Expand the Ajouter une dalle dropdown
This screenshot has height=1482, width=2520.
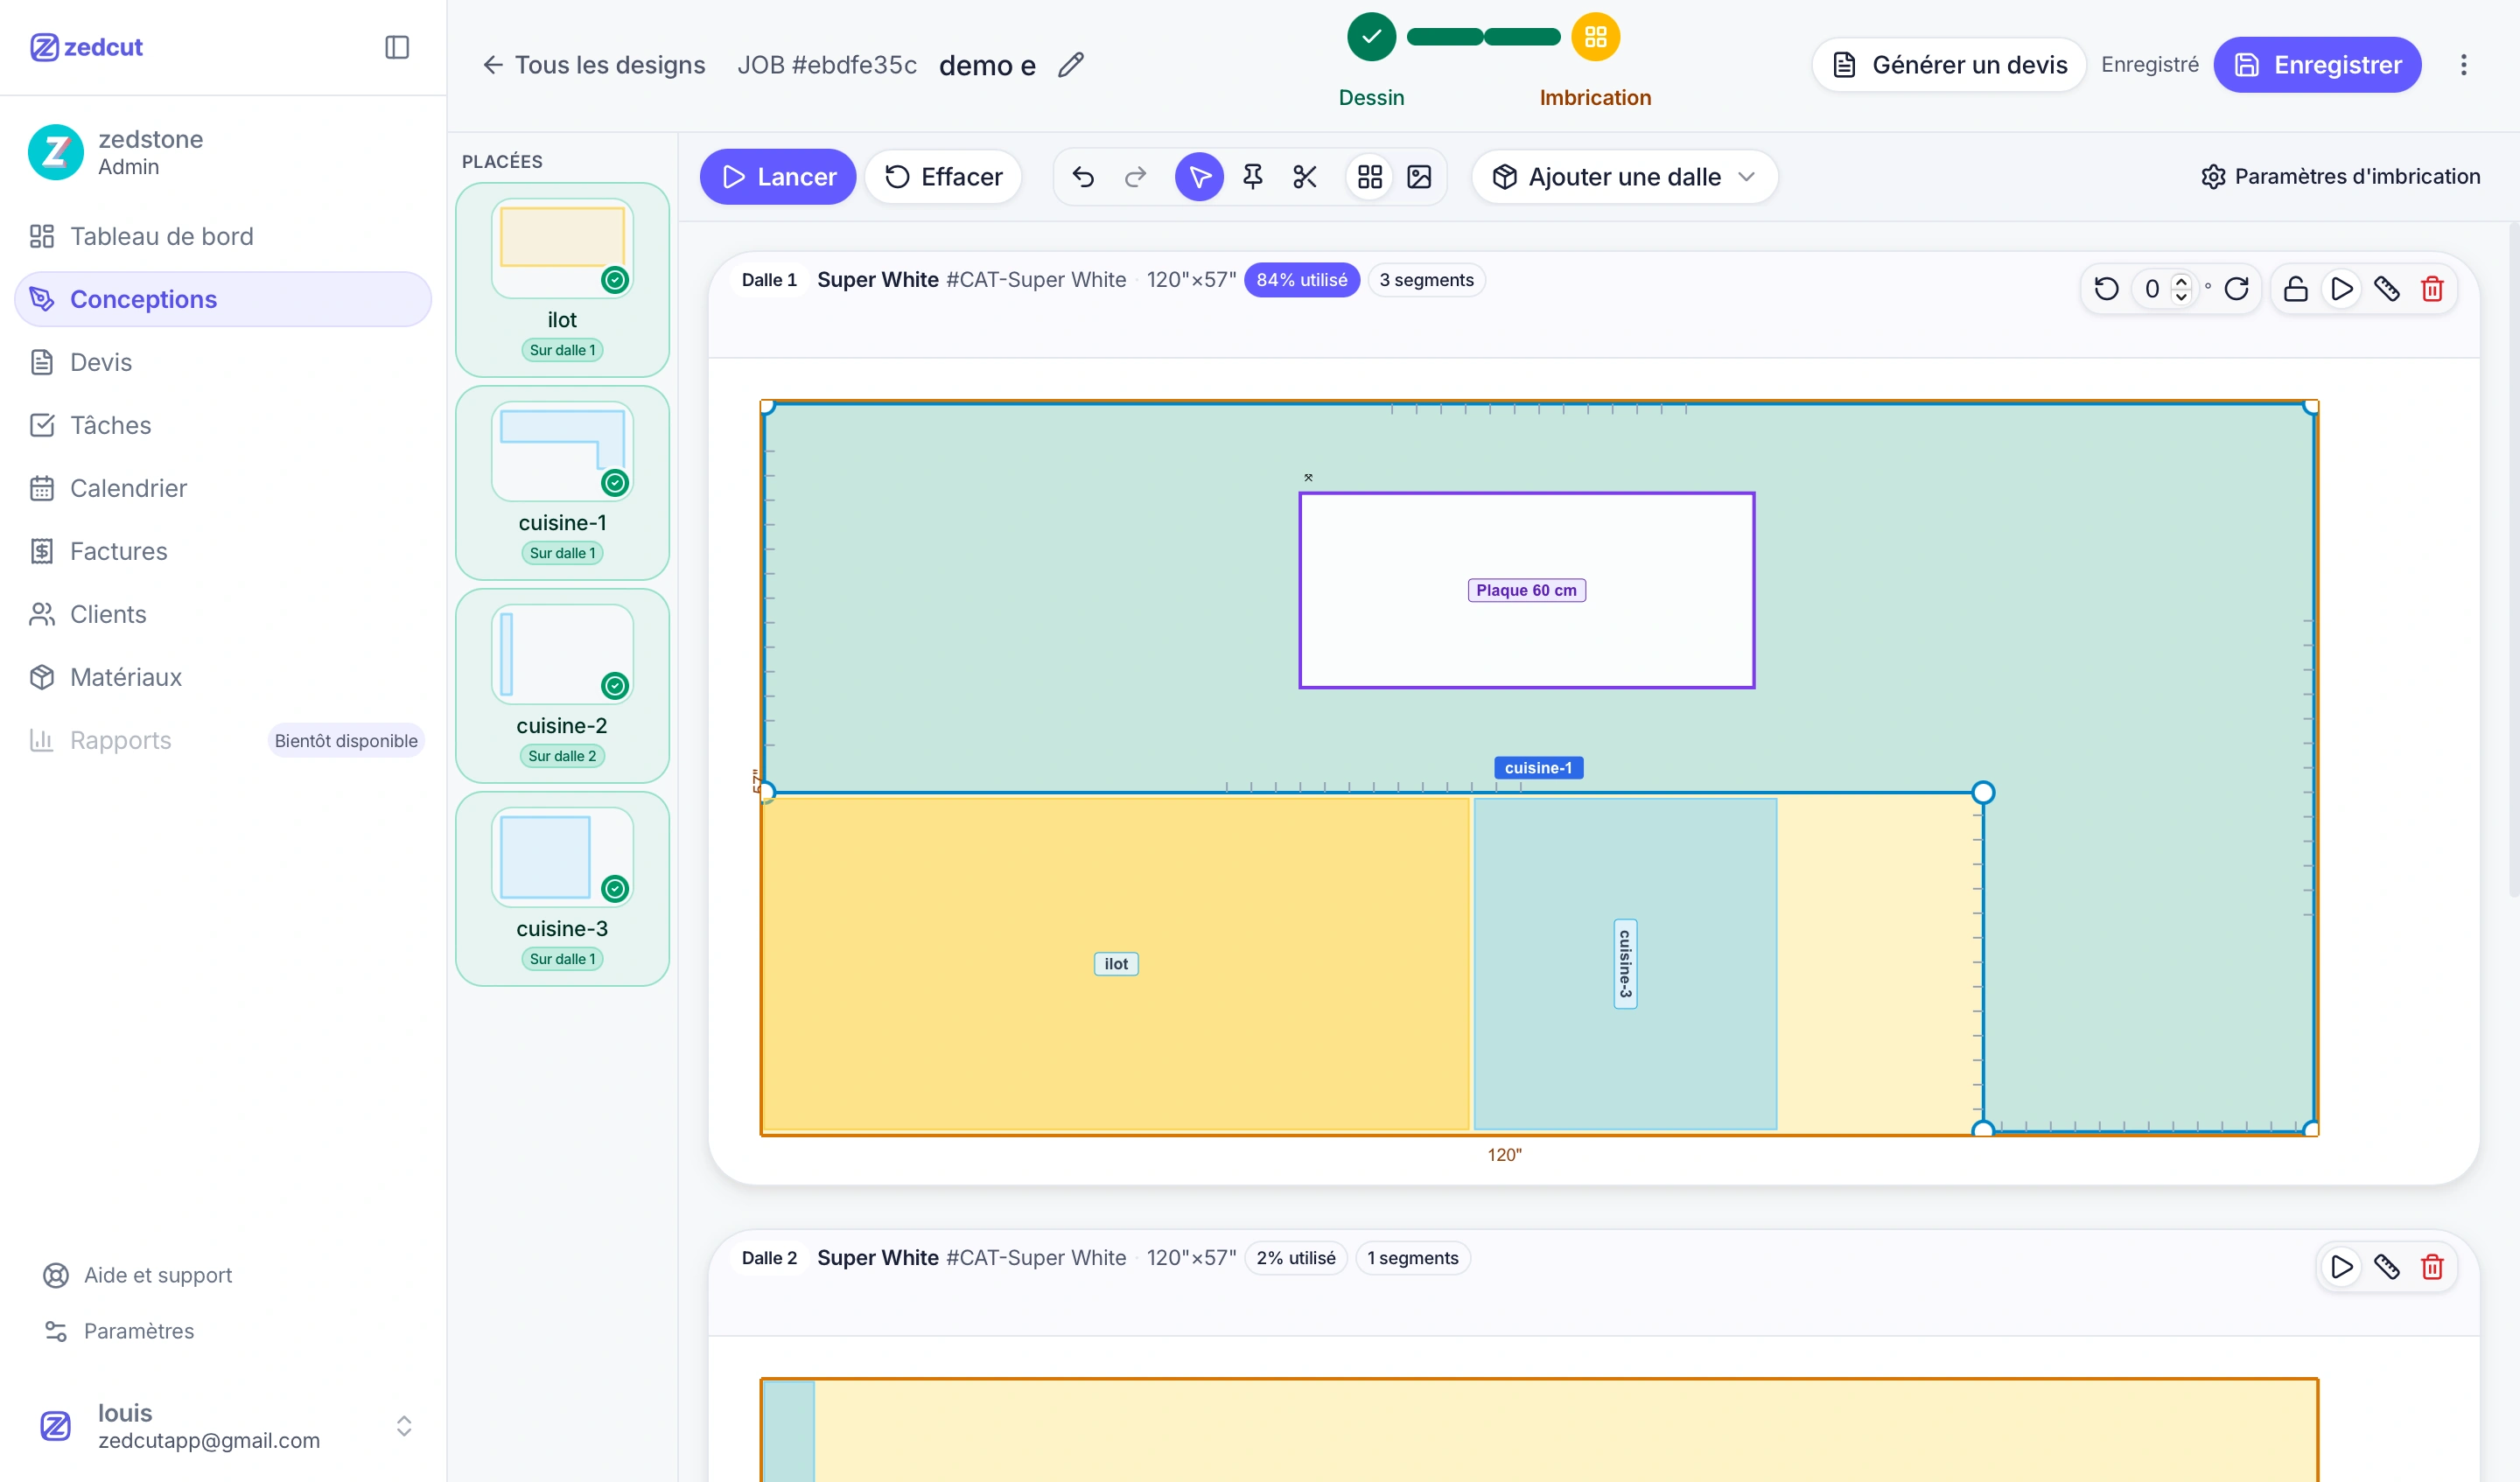tap(1625, 177)
